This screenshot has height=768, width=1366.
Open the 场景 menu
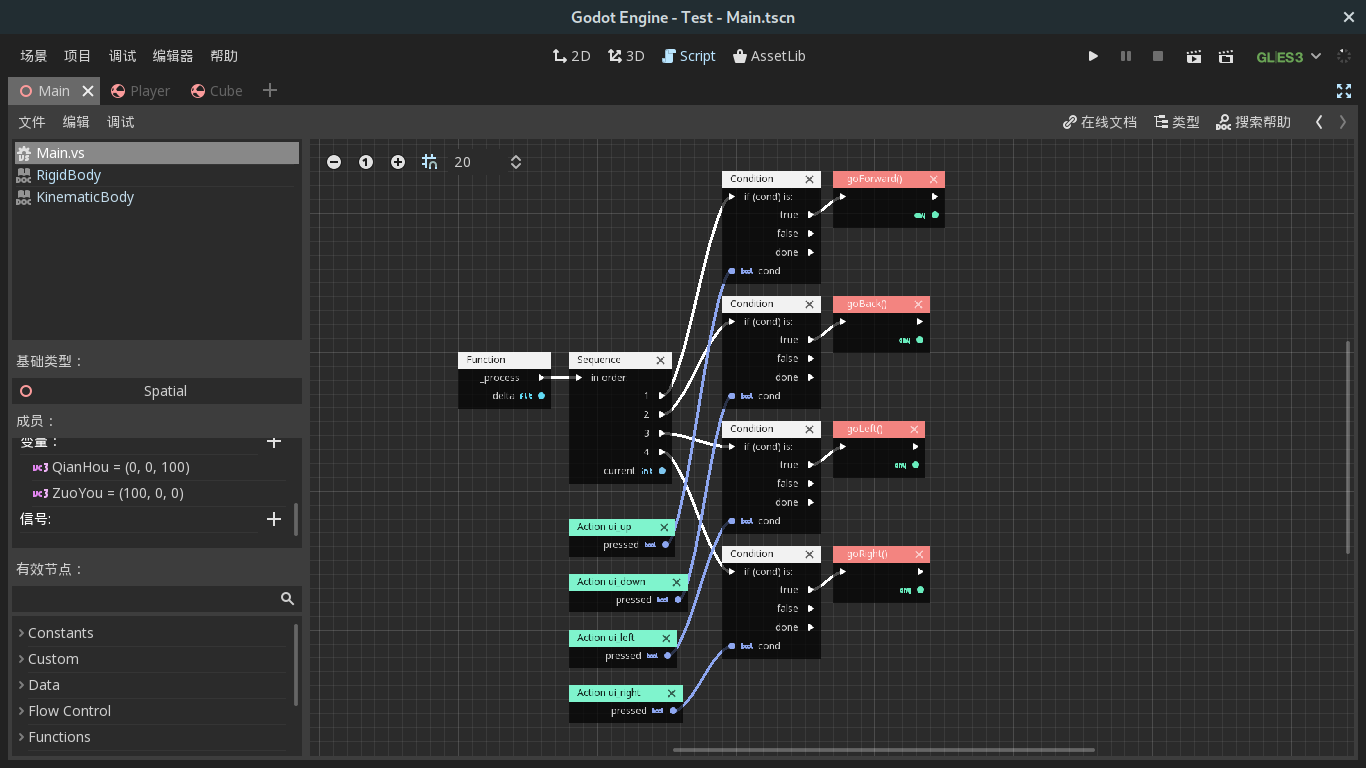coord(34,56)
